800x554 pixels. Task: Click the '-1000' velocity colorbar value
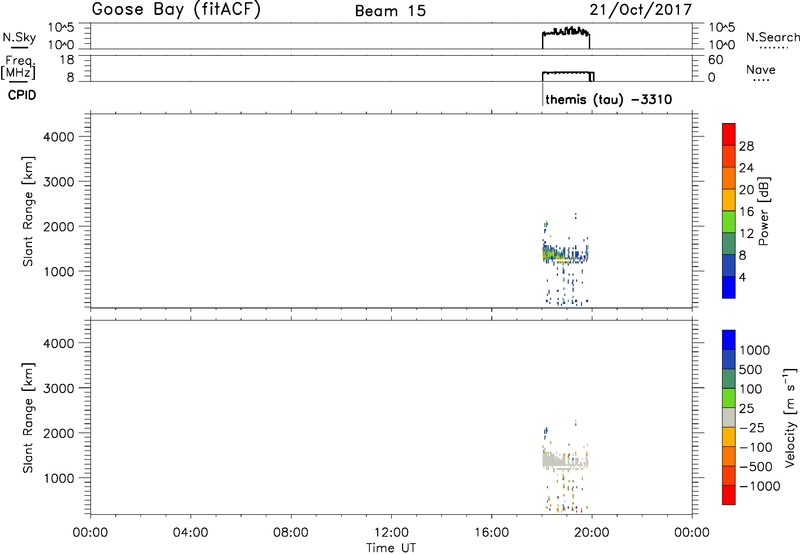pyautogui.click(x=760, y=486)
